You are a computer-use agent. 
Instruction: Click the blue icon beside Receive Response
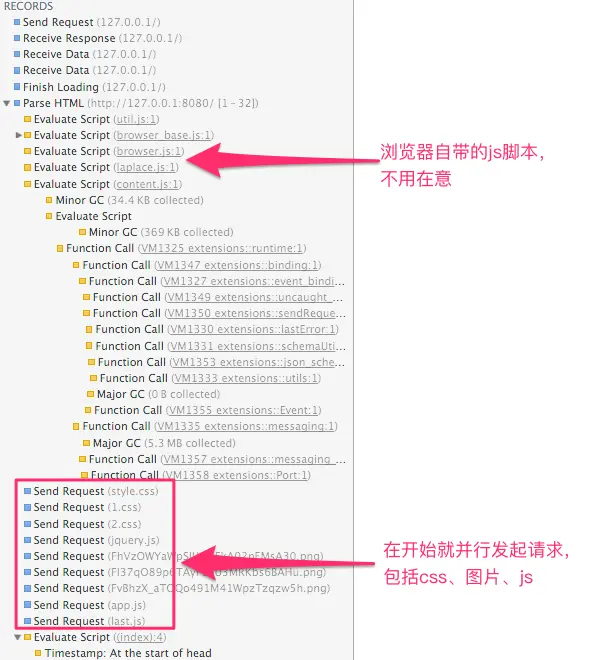tap(17, 38)
